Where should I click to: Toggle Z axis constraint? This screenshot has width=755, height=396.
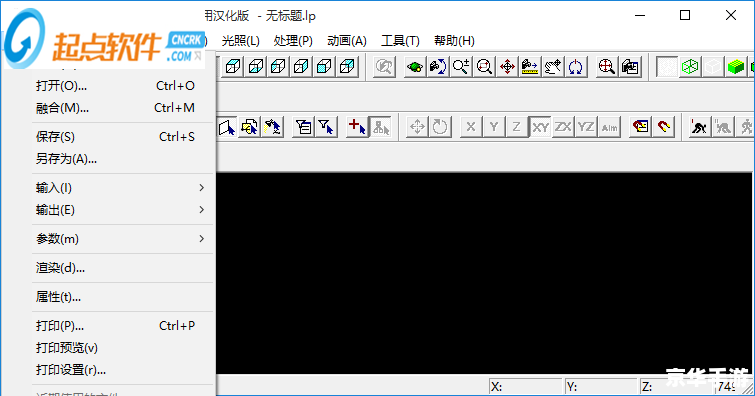click(x=516, y=127)
